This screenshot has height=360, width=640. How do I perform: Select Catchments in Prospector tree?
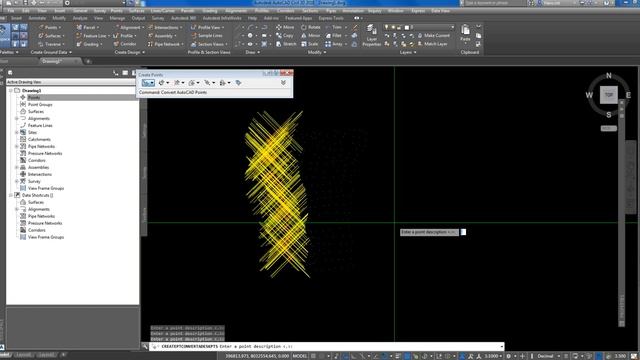pos(39,140)
